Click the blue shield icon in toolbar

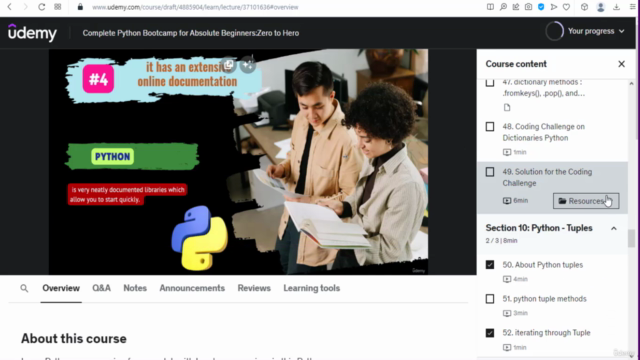[x=541, y=7]
